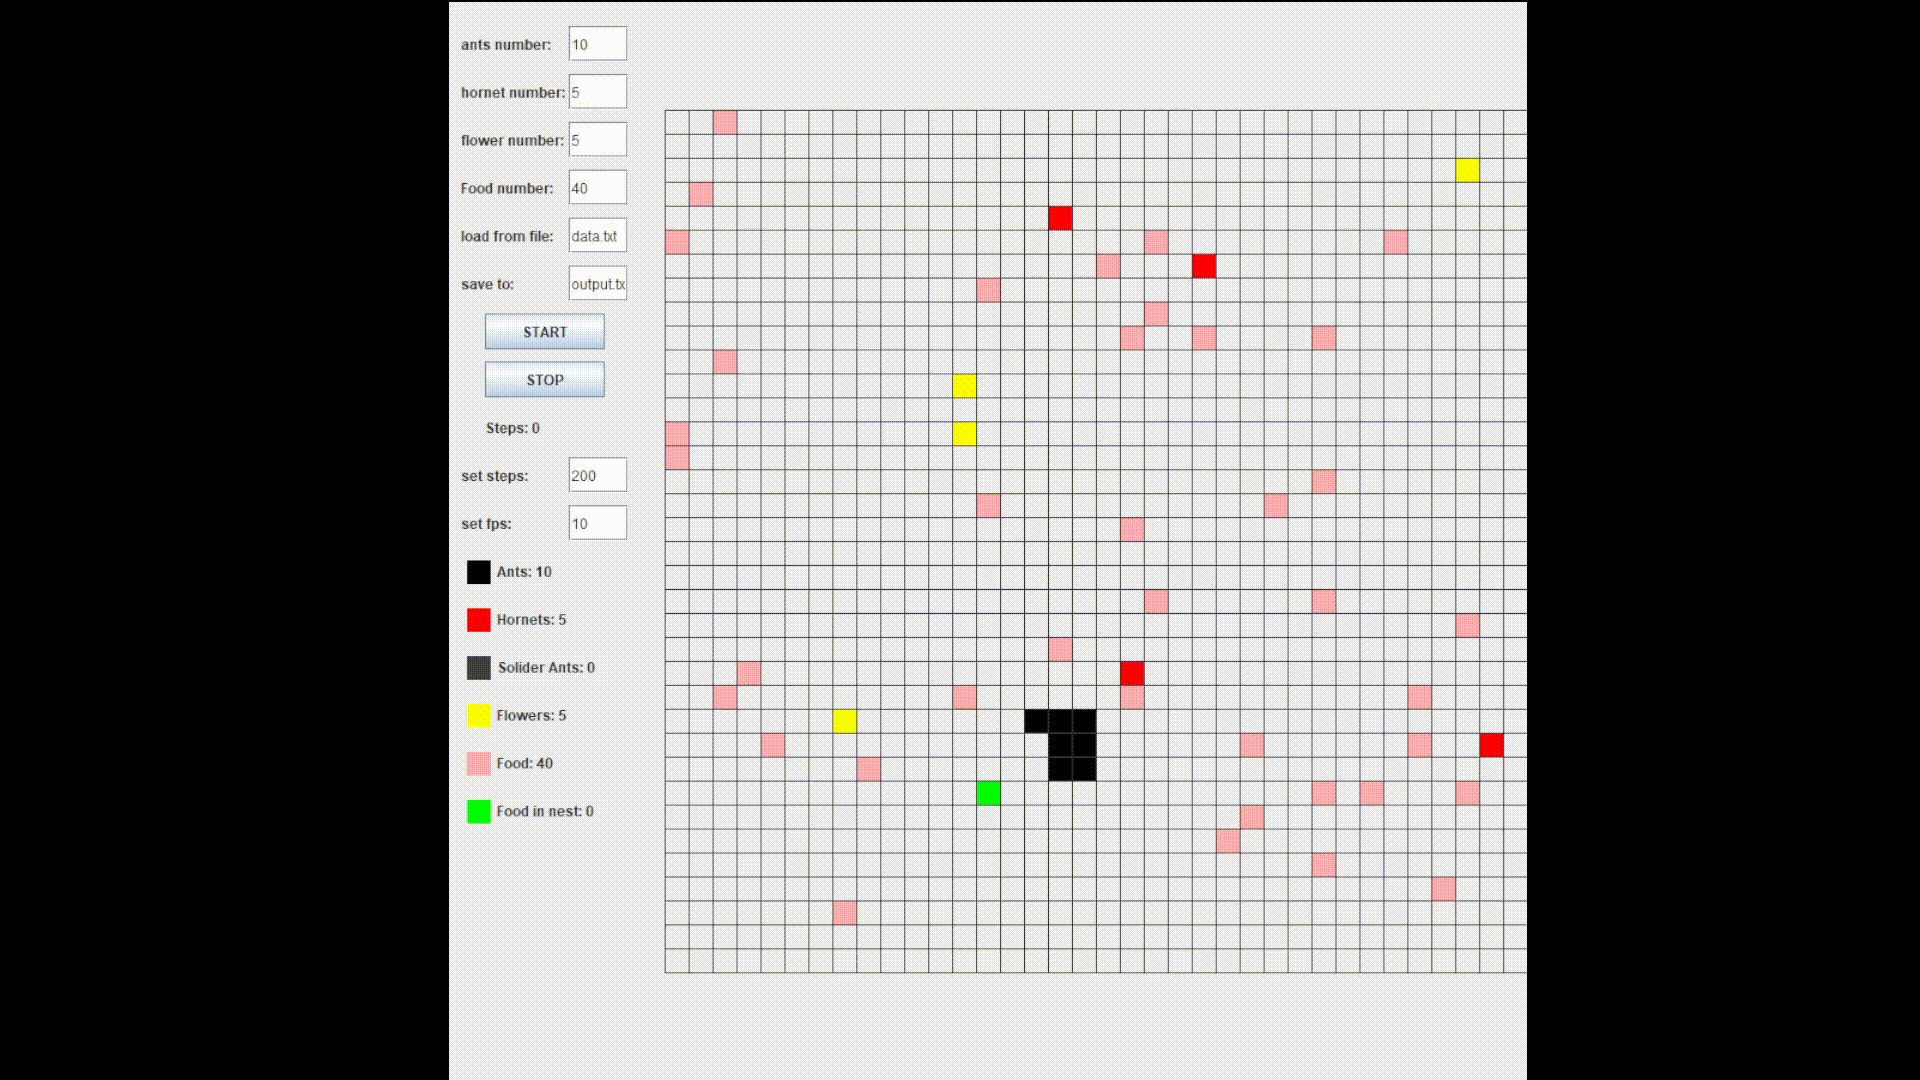Image resolution: width=1920 pixels, height=1080 pixels.
Task: Click the load from file field
Action: 598,236
